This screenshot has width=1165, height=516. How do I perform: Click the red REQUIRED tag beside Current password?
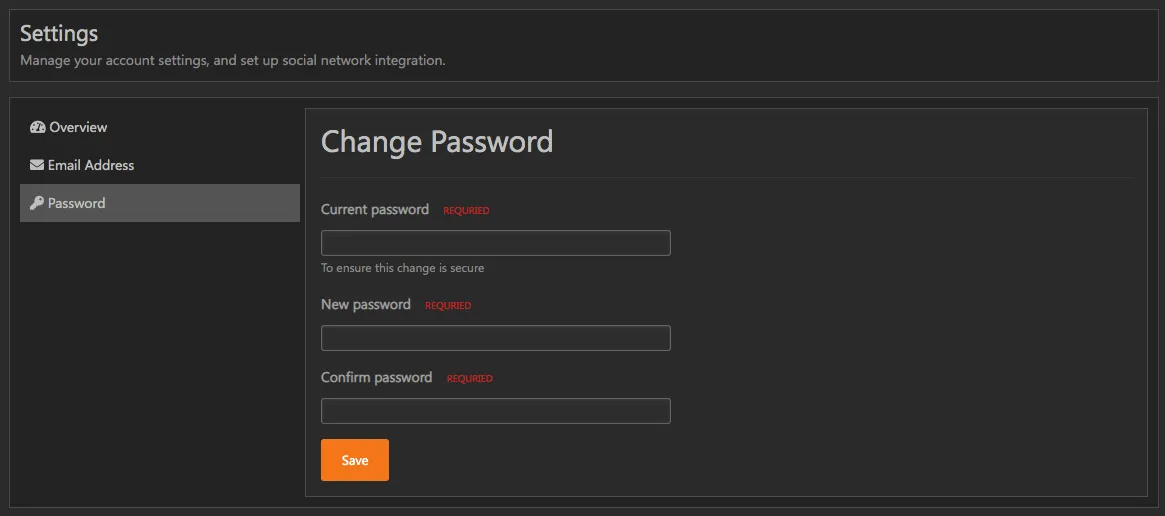coord(466,211)
